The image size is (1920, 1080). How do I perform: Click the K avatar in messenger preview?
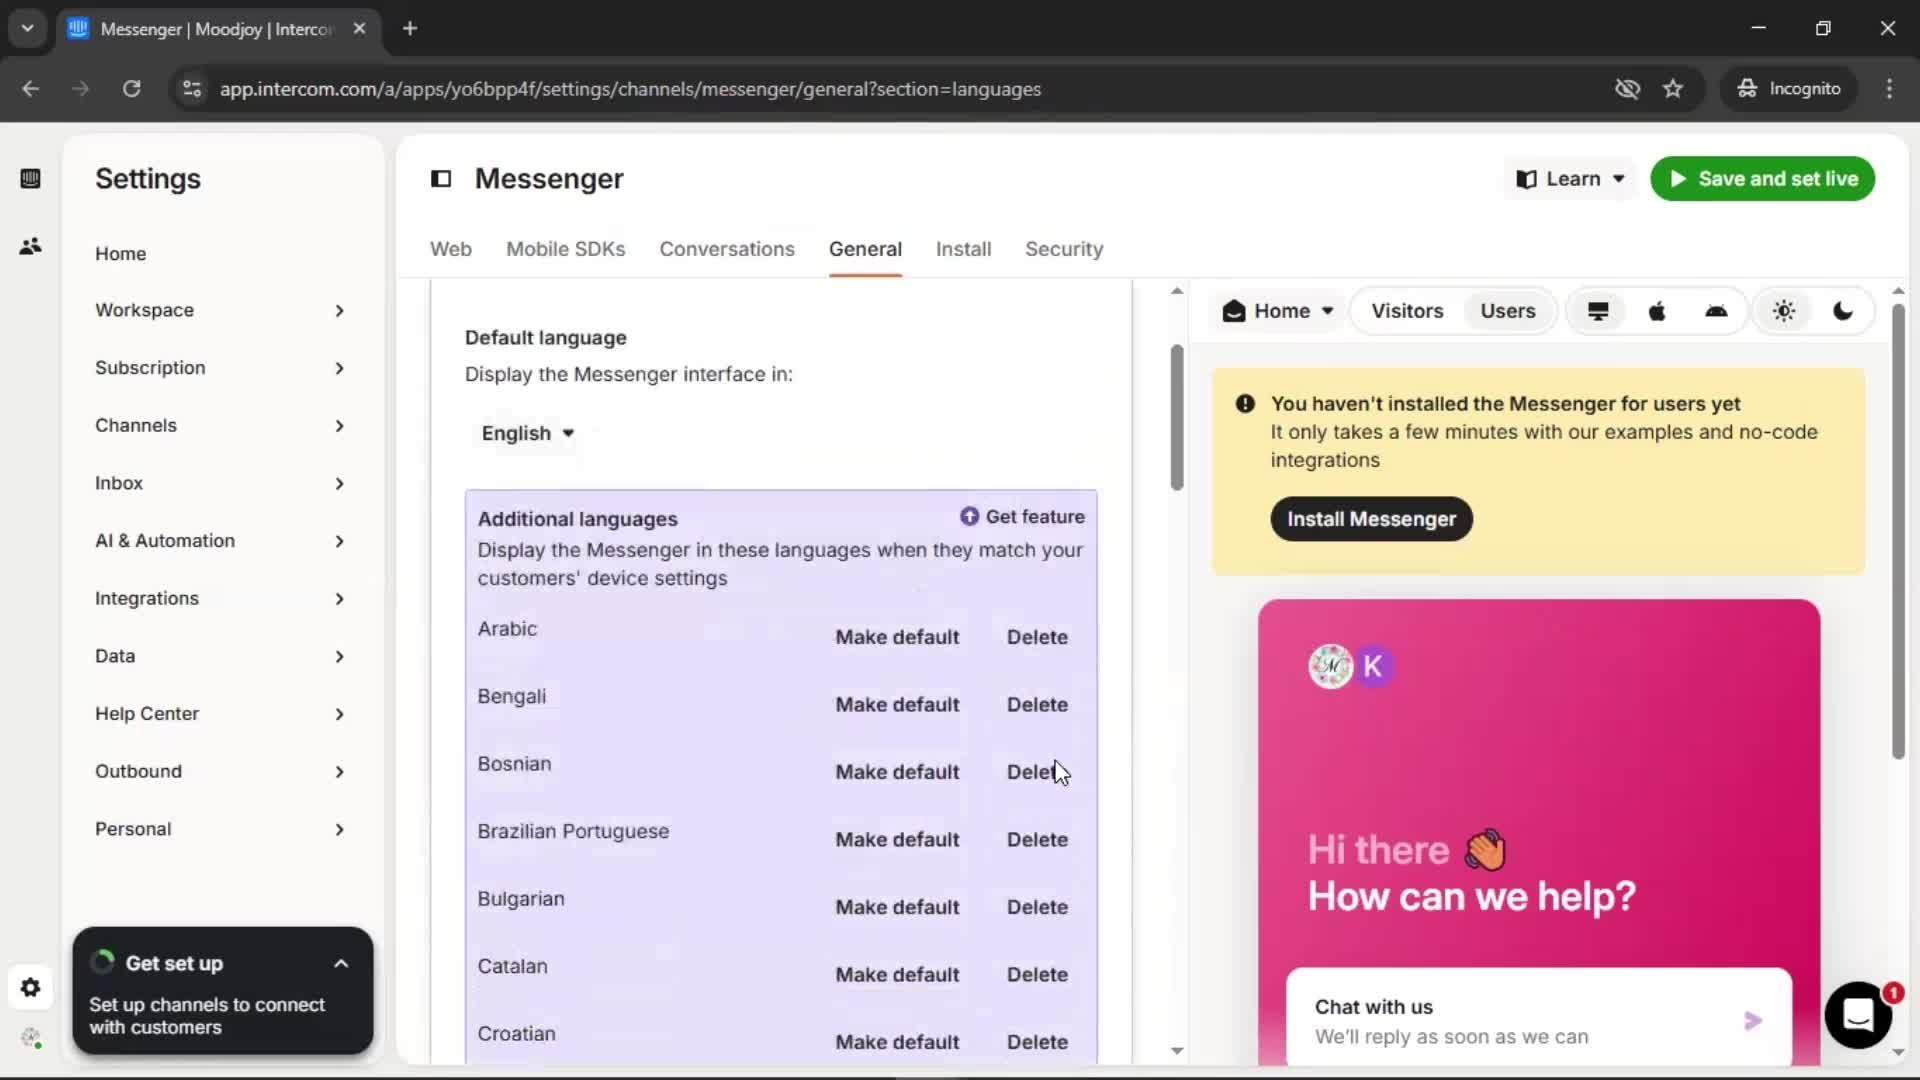pos(1373,666)
